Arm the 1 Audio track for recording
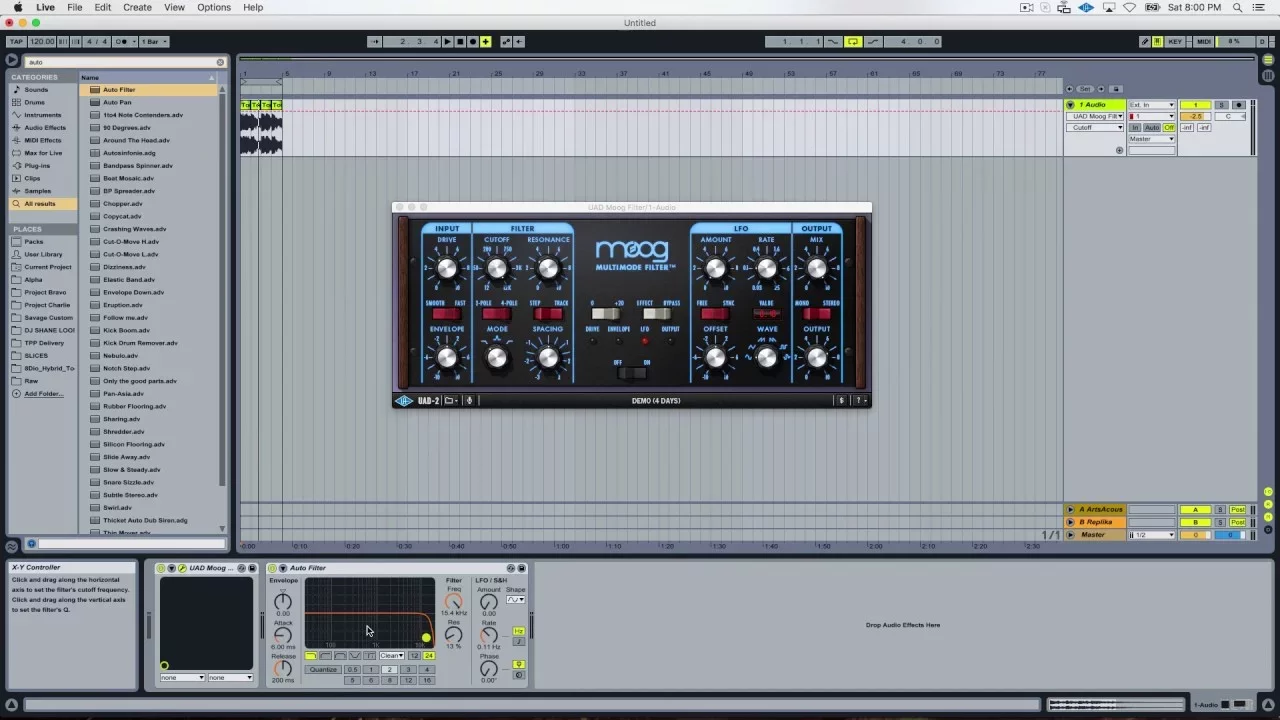1280x720 pixels. [x=1239, y=105]
